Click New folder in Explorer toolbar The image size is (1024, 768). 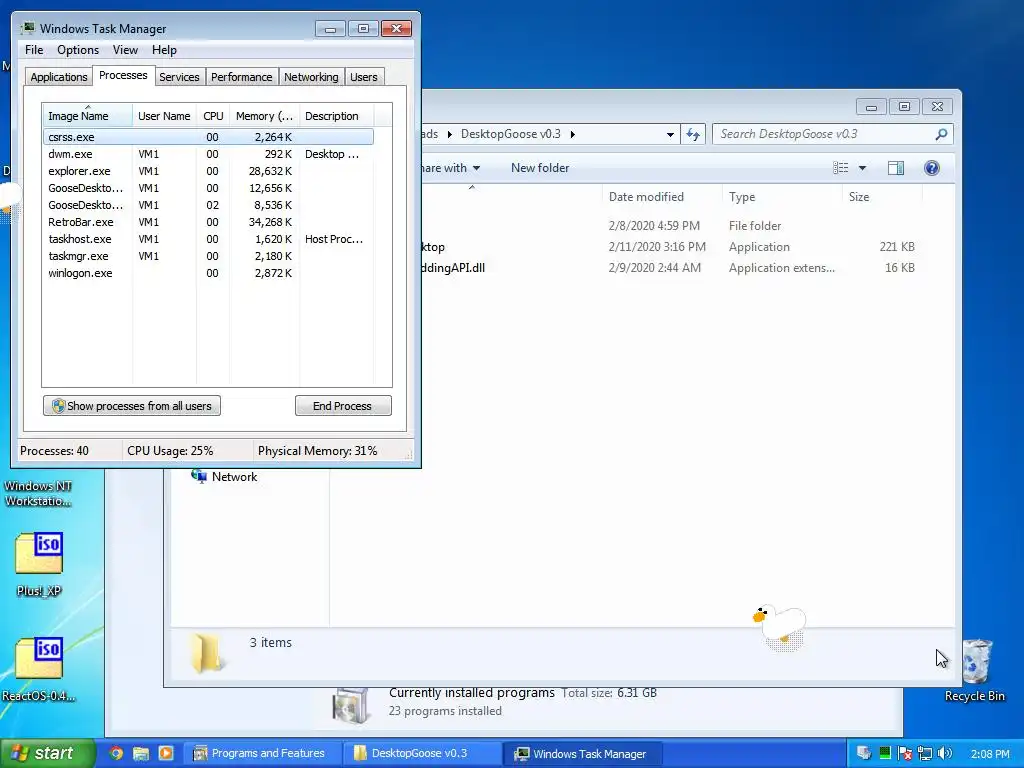[540, 168]
